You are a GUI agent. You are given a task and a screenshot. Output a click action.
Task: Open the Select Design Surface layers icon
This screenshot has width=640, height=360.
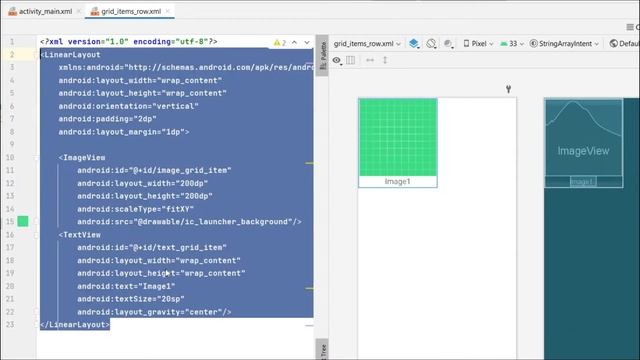(x=414, y=43)
